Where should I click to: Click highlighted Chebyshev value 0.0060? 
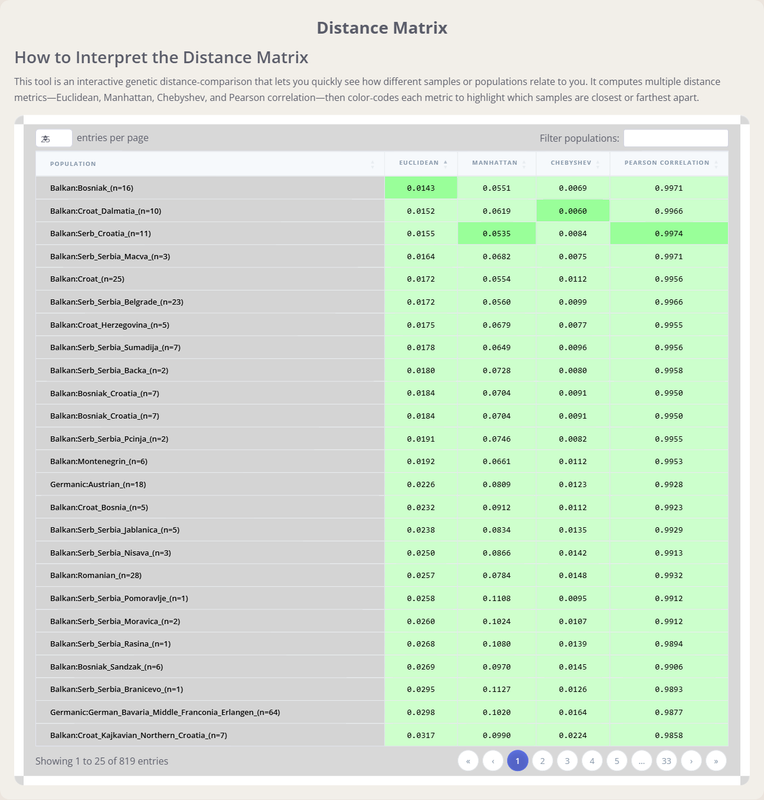point(573,211)
